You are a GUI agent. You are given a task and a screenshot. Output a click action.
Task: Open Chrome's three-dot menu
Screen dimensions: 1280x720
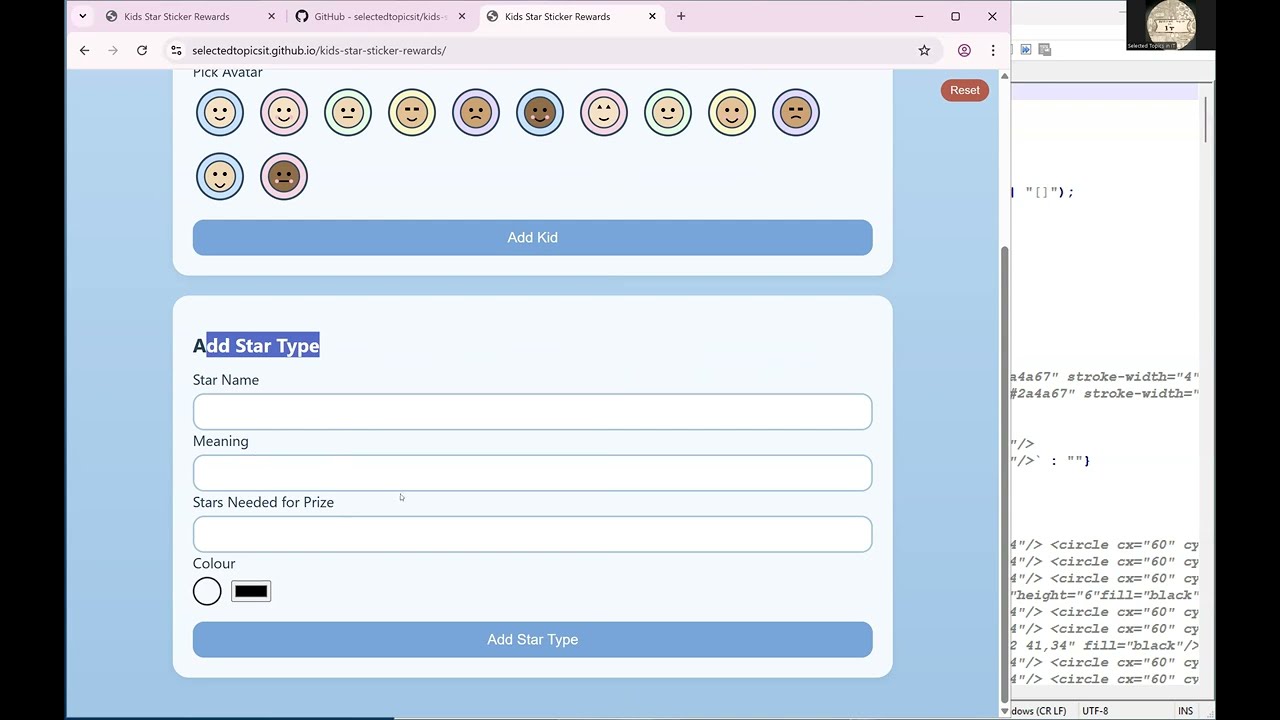[993, 50]
